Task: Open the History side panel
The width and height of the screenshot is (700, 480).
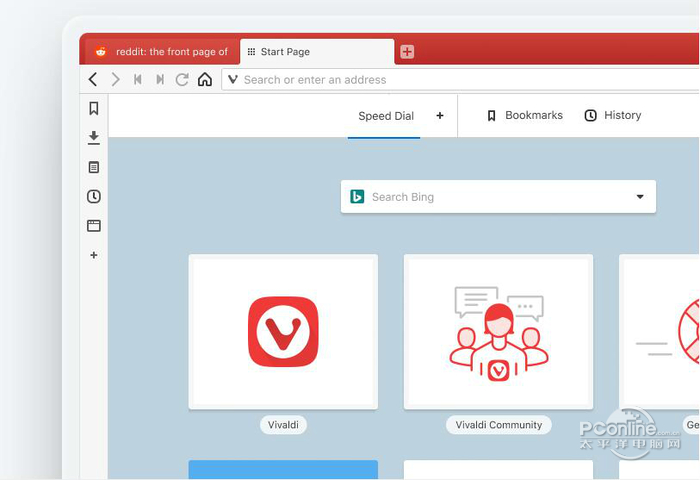Action: pos(94,196)
